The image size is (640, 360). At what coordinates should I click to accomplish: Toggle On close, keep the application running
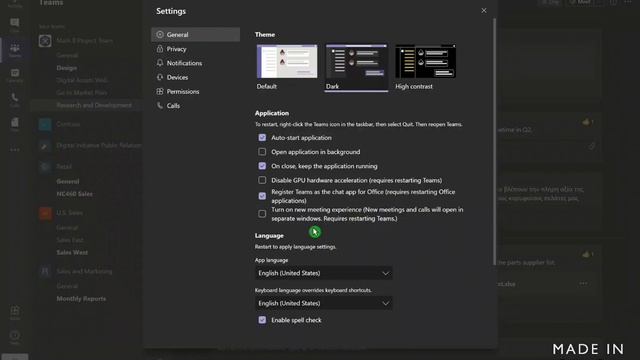(262, 166)
